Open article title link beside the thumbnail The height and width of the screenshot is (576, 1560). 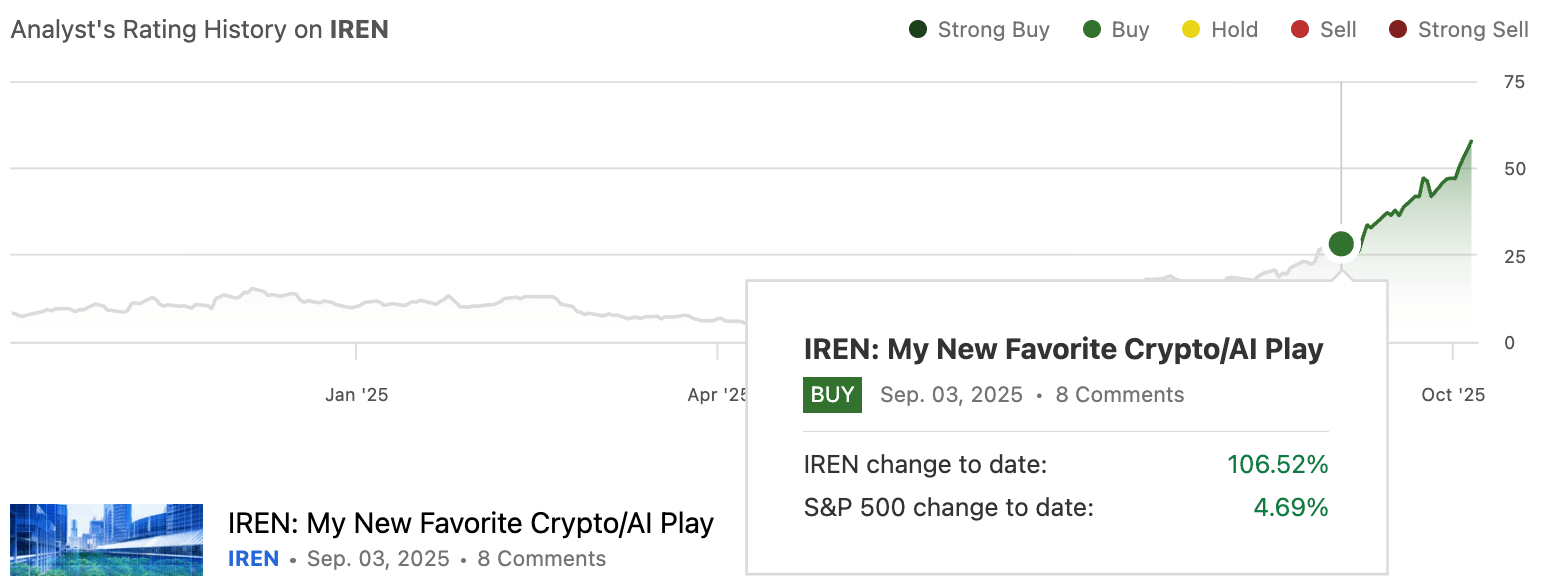(470, 523)
